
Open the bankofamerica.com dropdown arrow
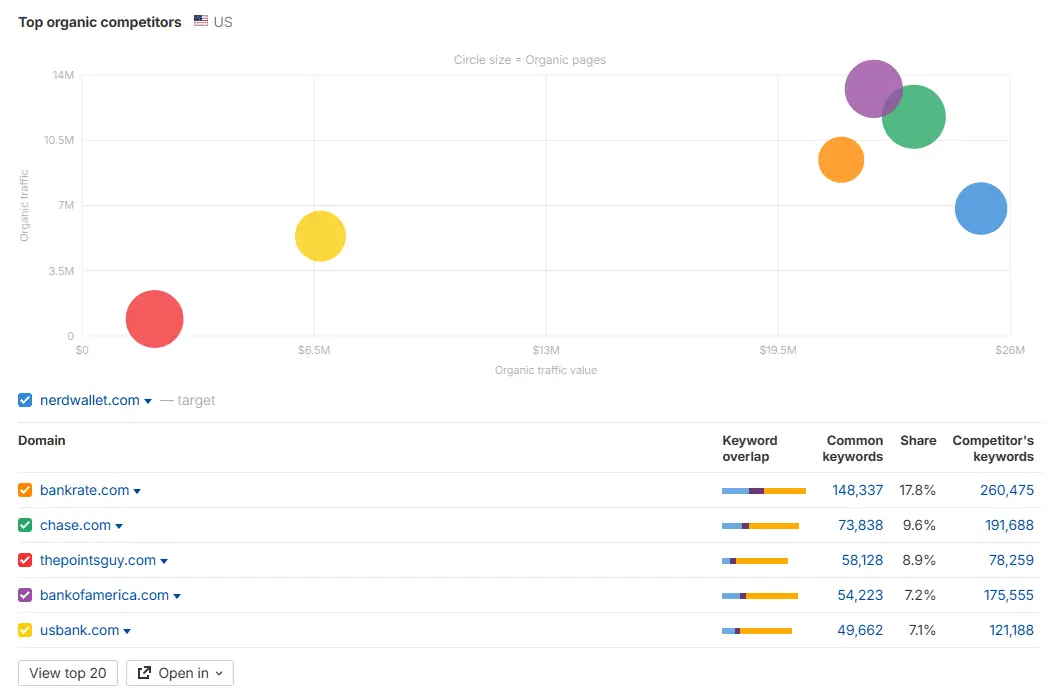(177, 597)
